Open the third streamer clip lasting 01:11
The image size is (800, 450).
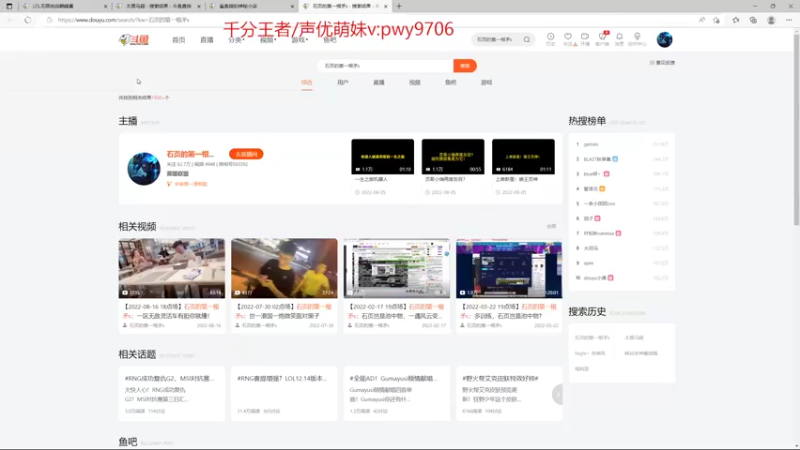[x=523, y=157]
